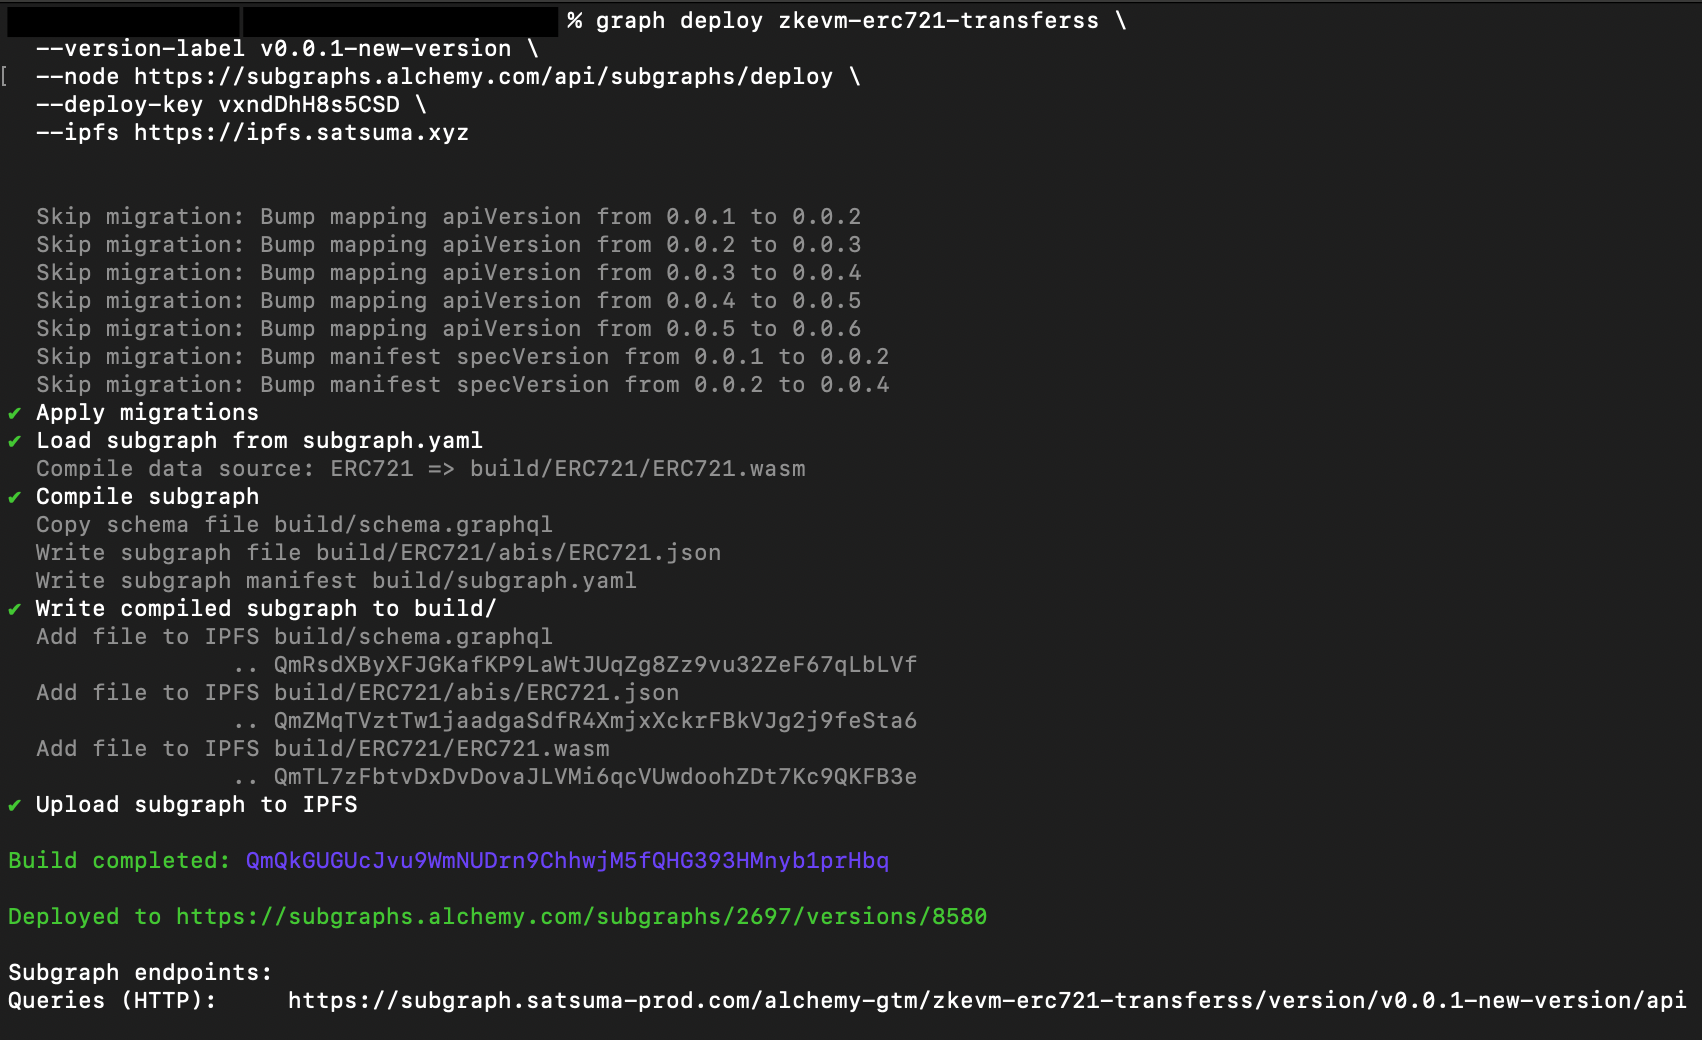Click the ipfs.satsuma.xyz URL

pyautogui.click(x=301, y=133)
